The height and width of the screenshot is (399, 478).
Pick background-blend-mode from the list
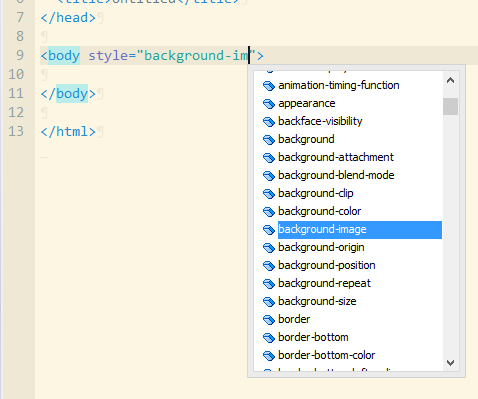[336, 176]
